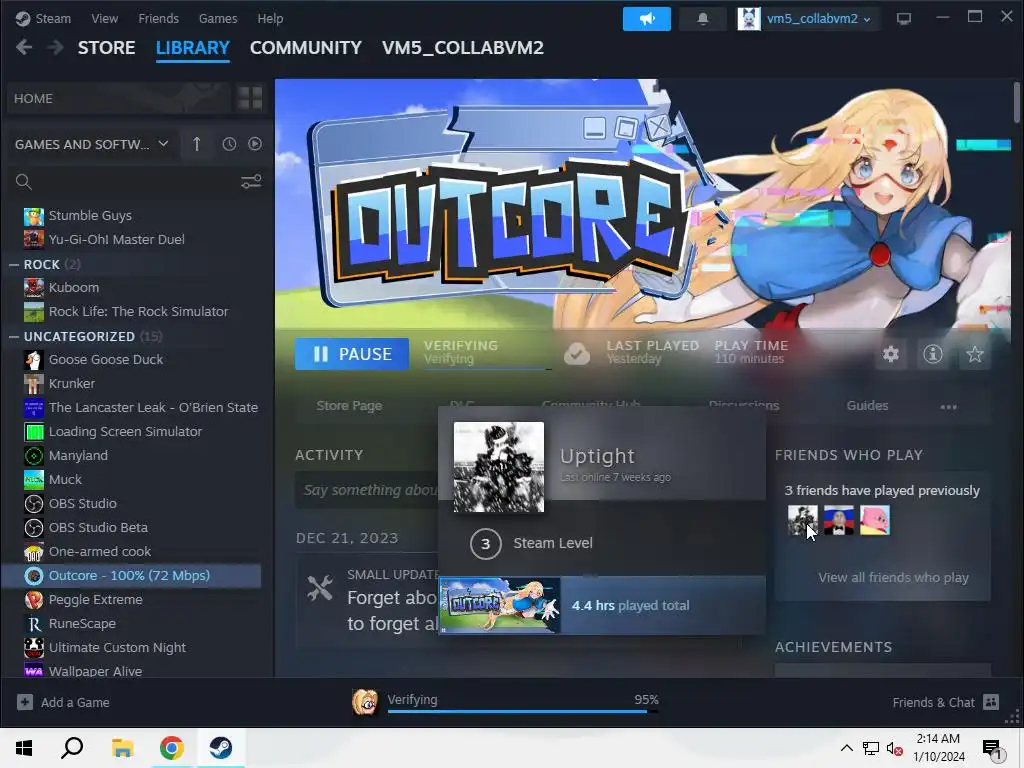Screen dimensions: 1024x768
Task: Go forward with the right arrow
Action: coord(56,48)
